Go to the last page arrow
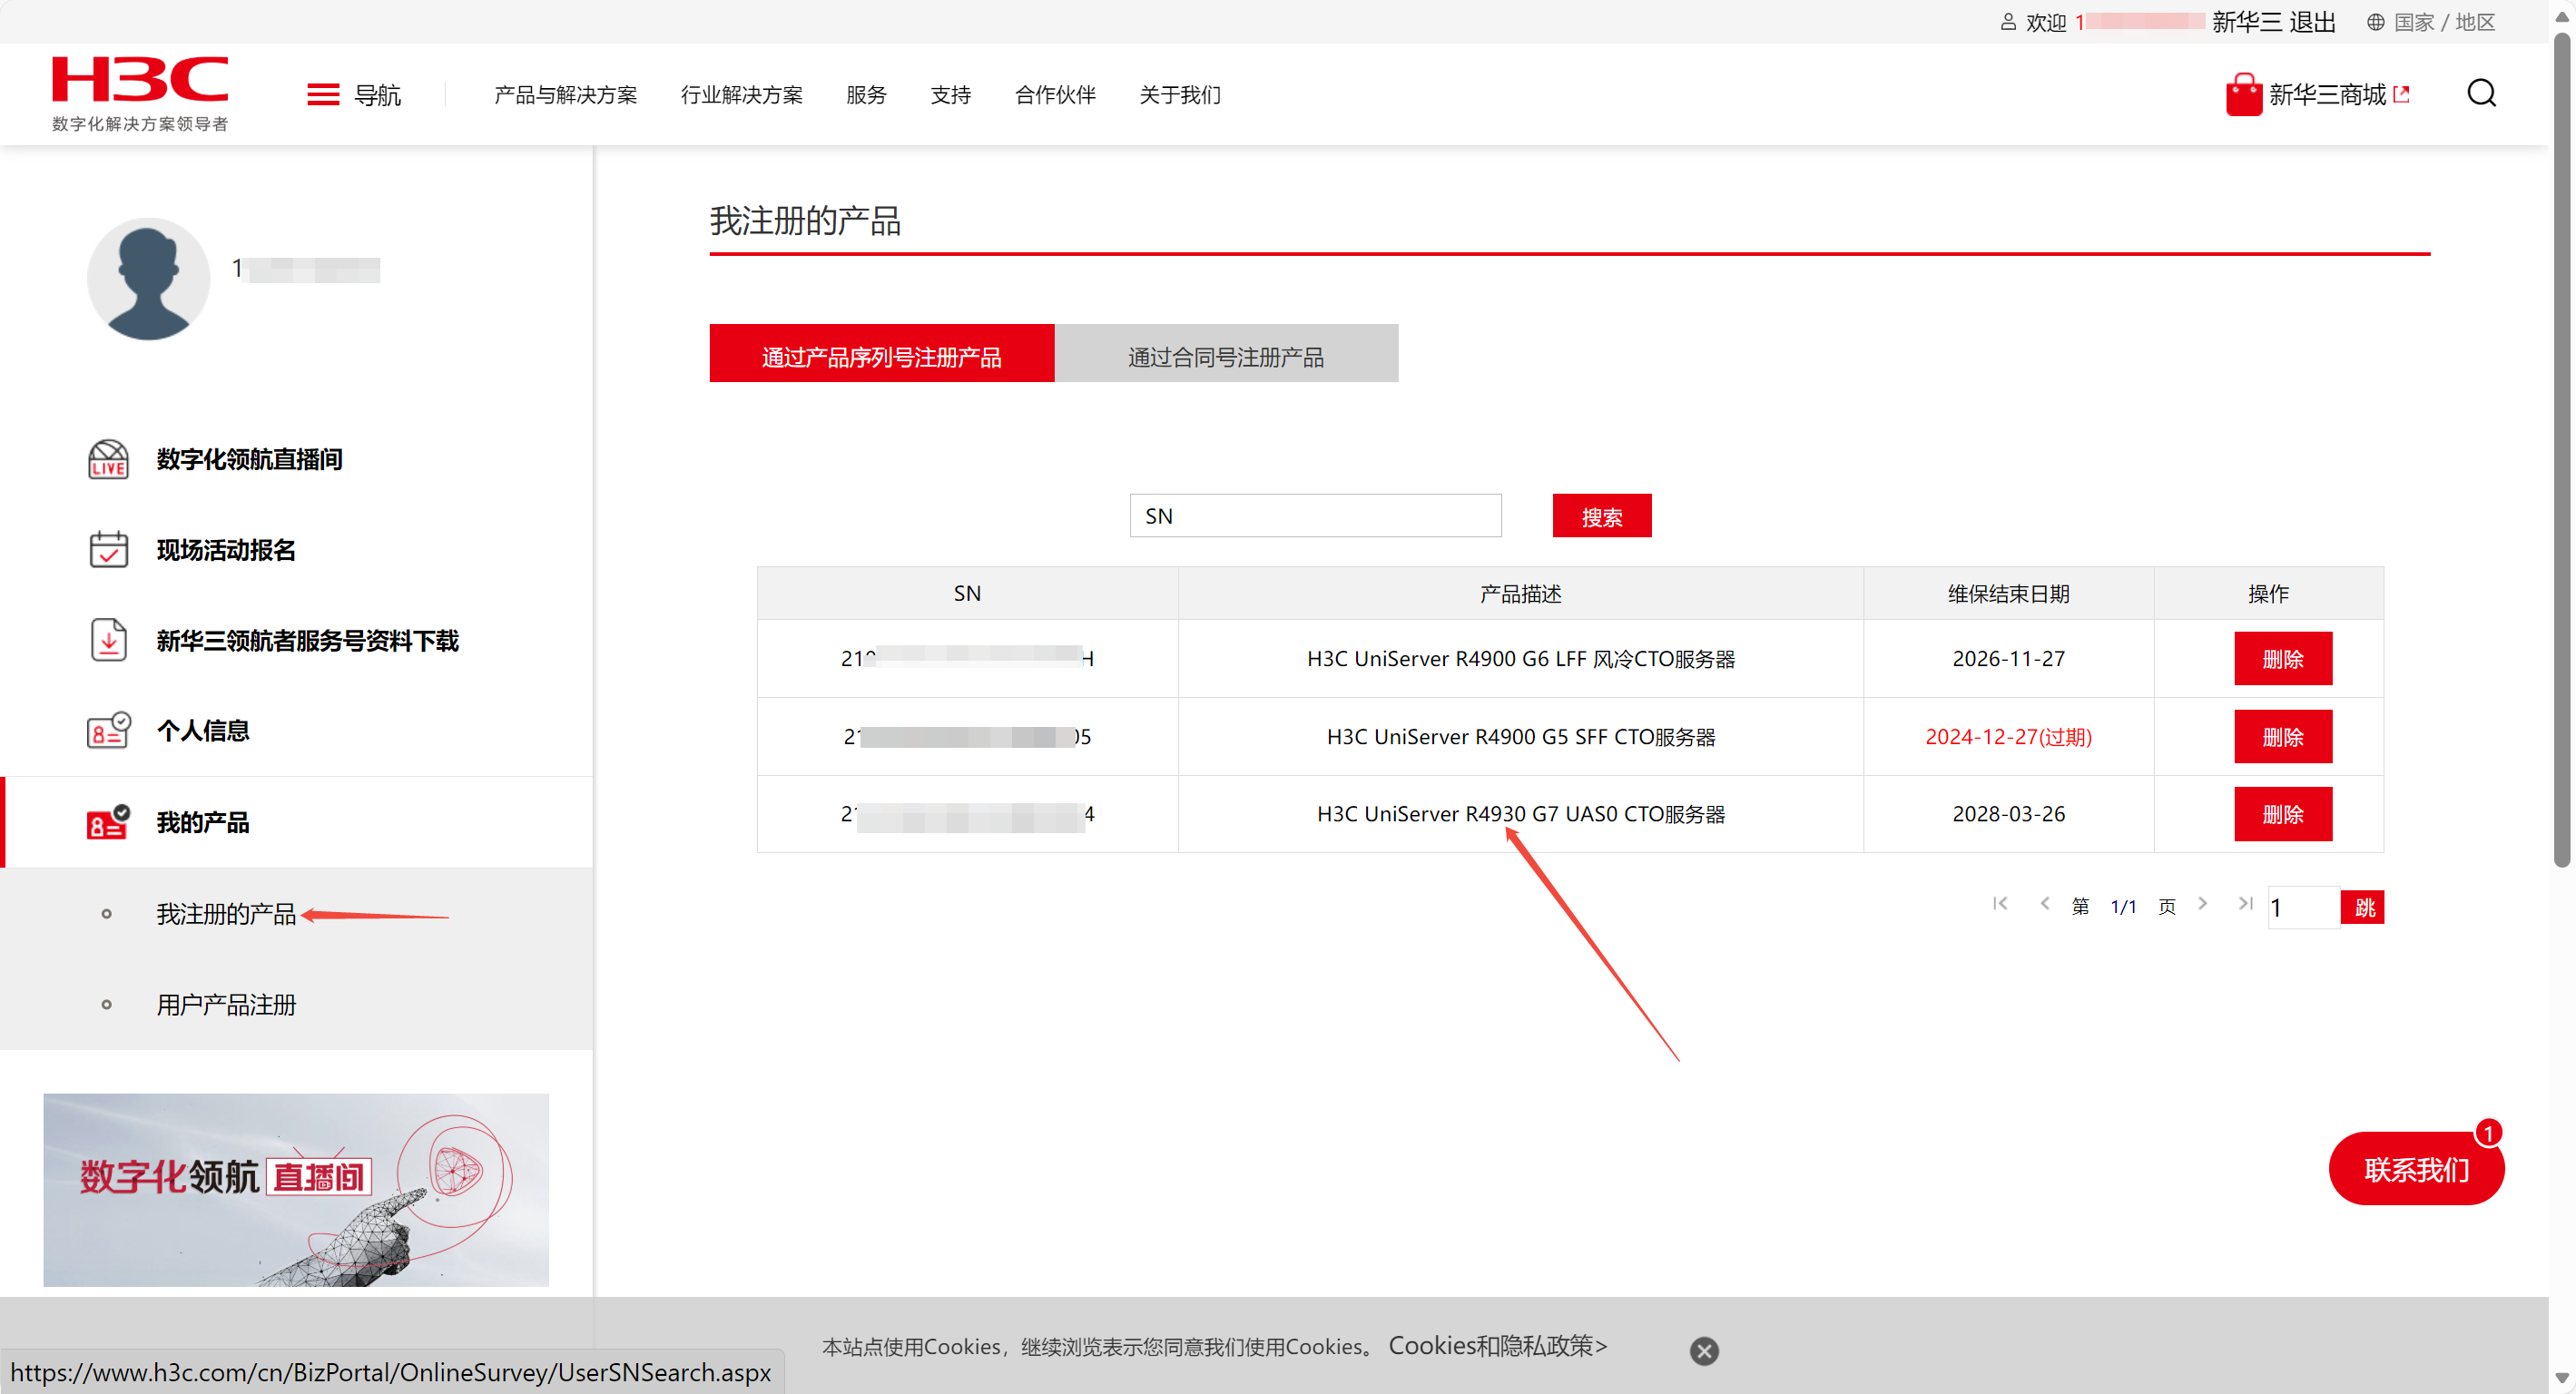 coord(2245,904)
